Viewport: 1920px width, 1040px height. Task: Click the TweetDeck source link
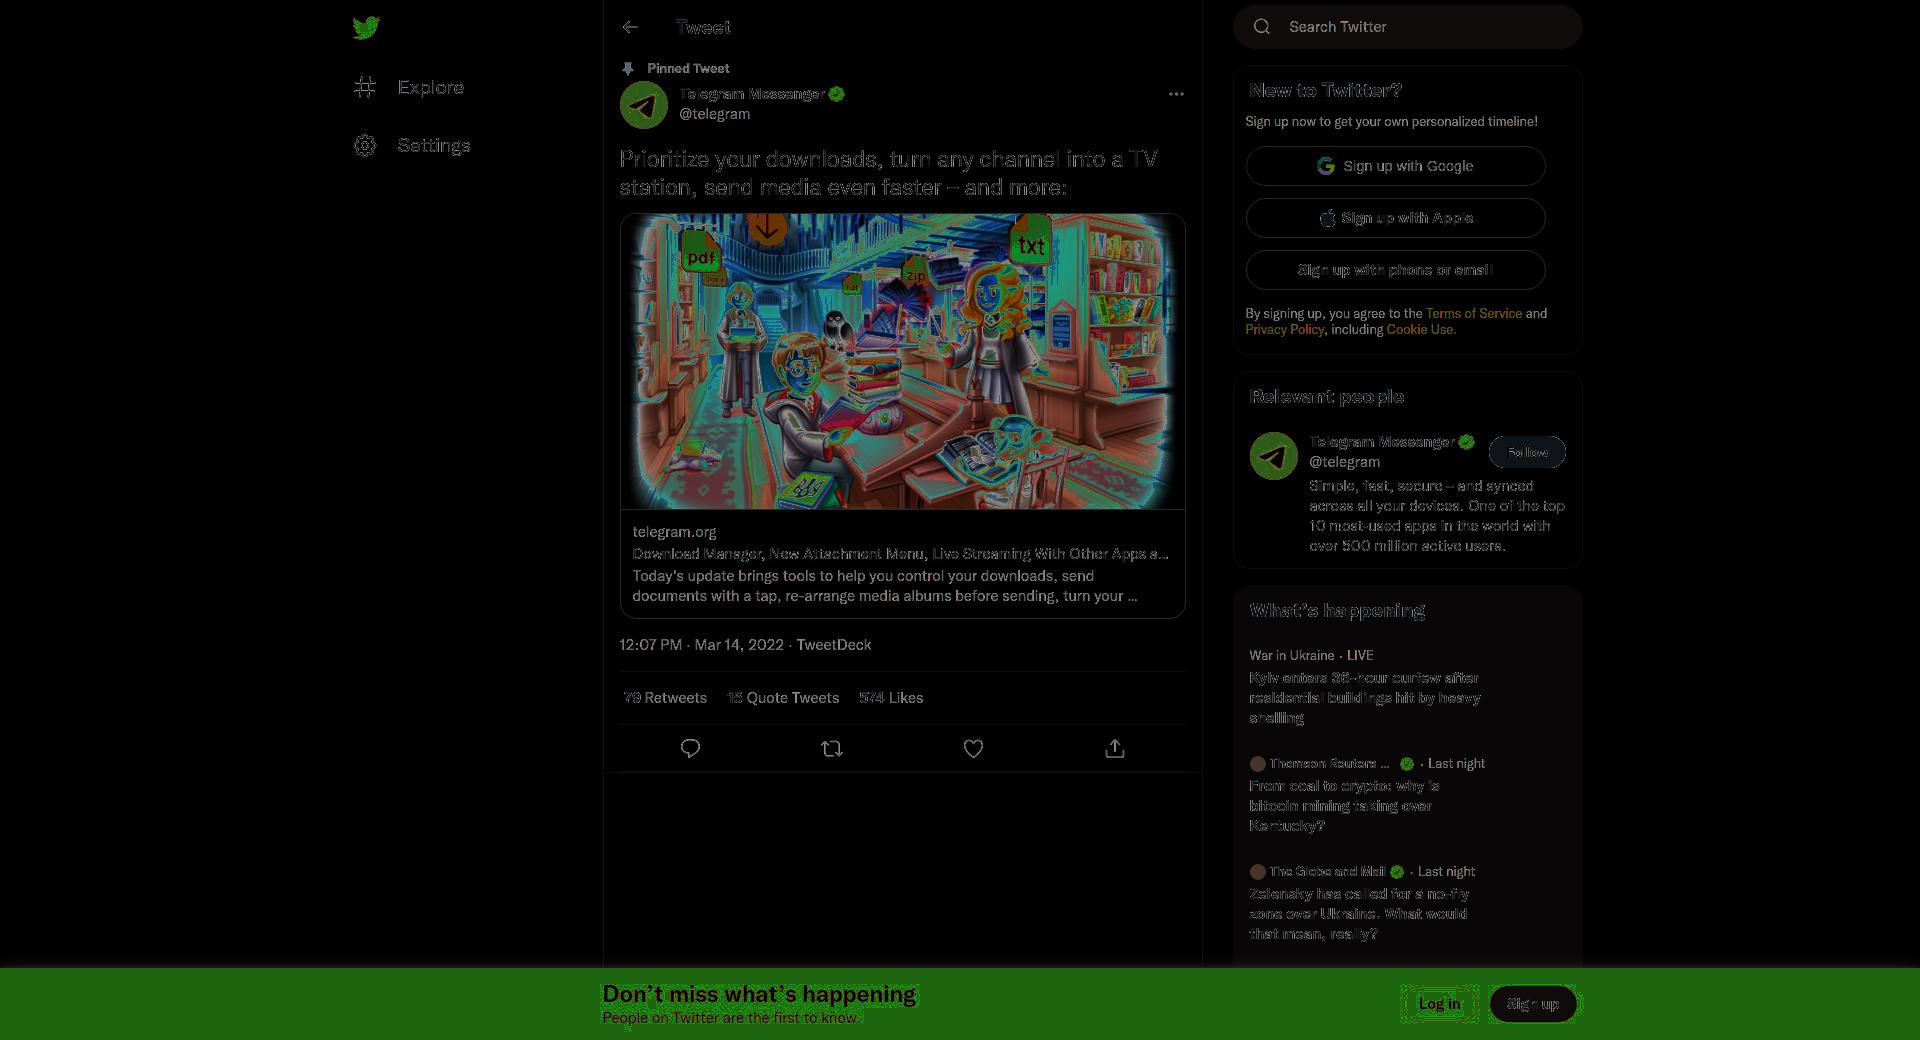(x=834, y=645)
